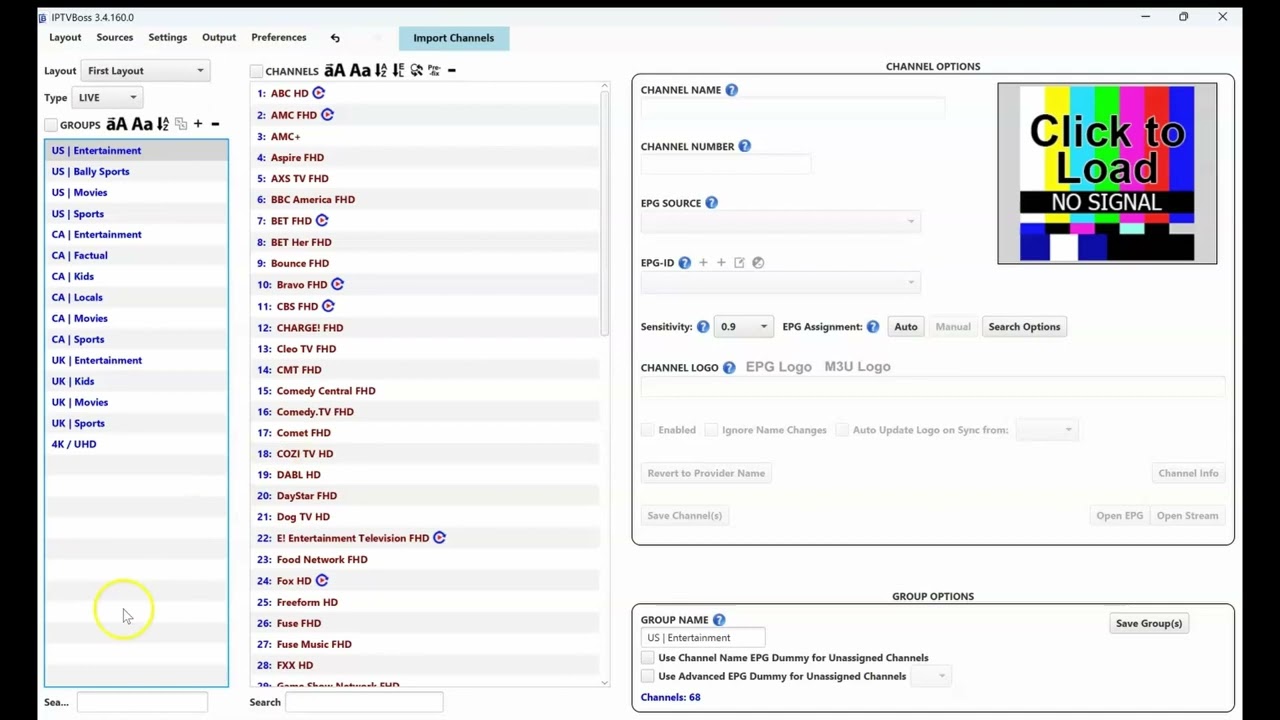Select the 4K / UHD group
Viewport: 1280px width, 720px height.
point(136,445)
